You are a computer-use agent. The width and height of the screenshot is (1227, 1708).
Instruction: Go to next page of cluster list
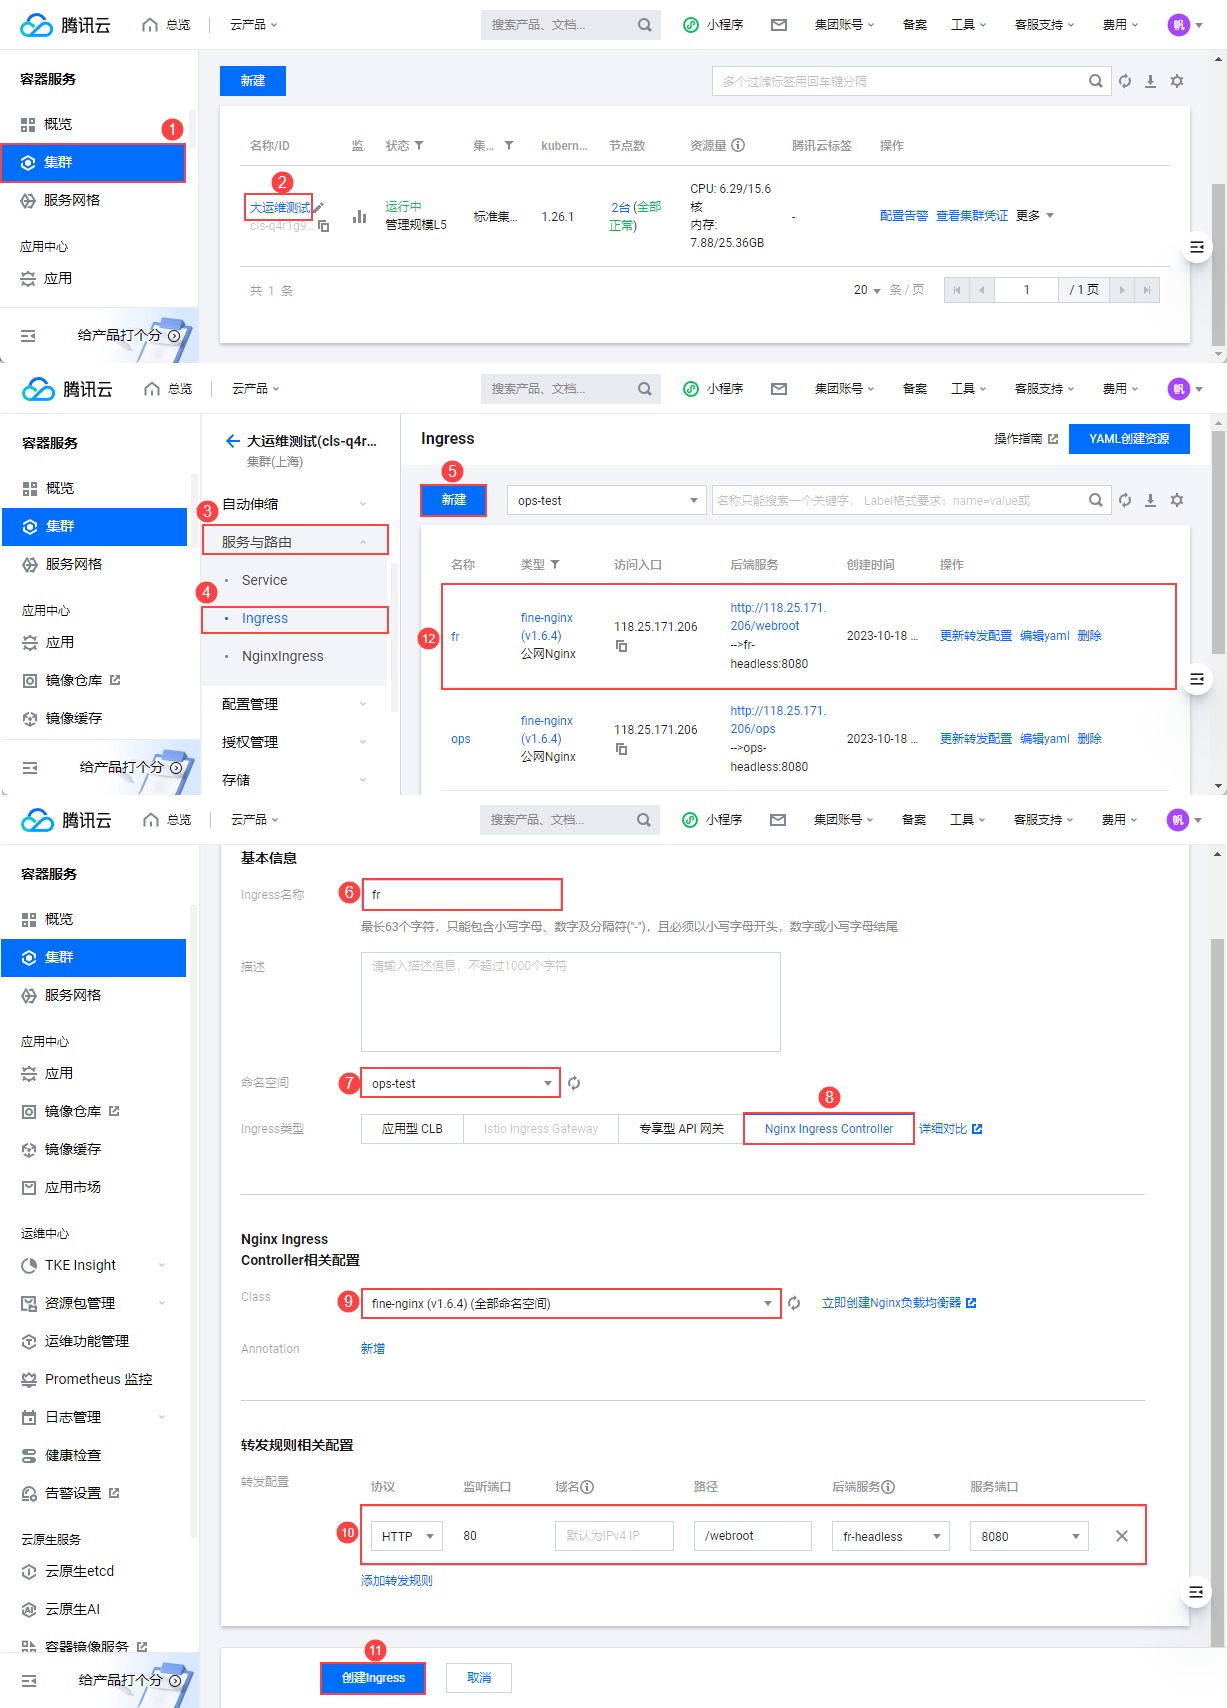[x=1122, y=290]
